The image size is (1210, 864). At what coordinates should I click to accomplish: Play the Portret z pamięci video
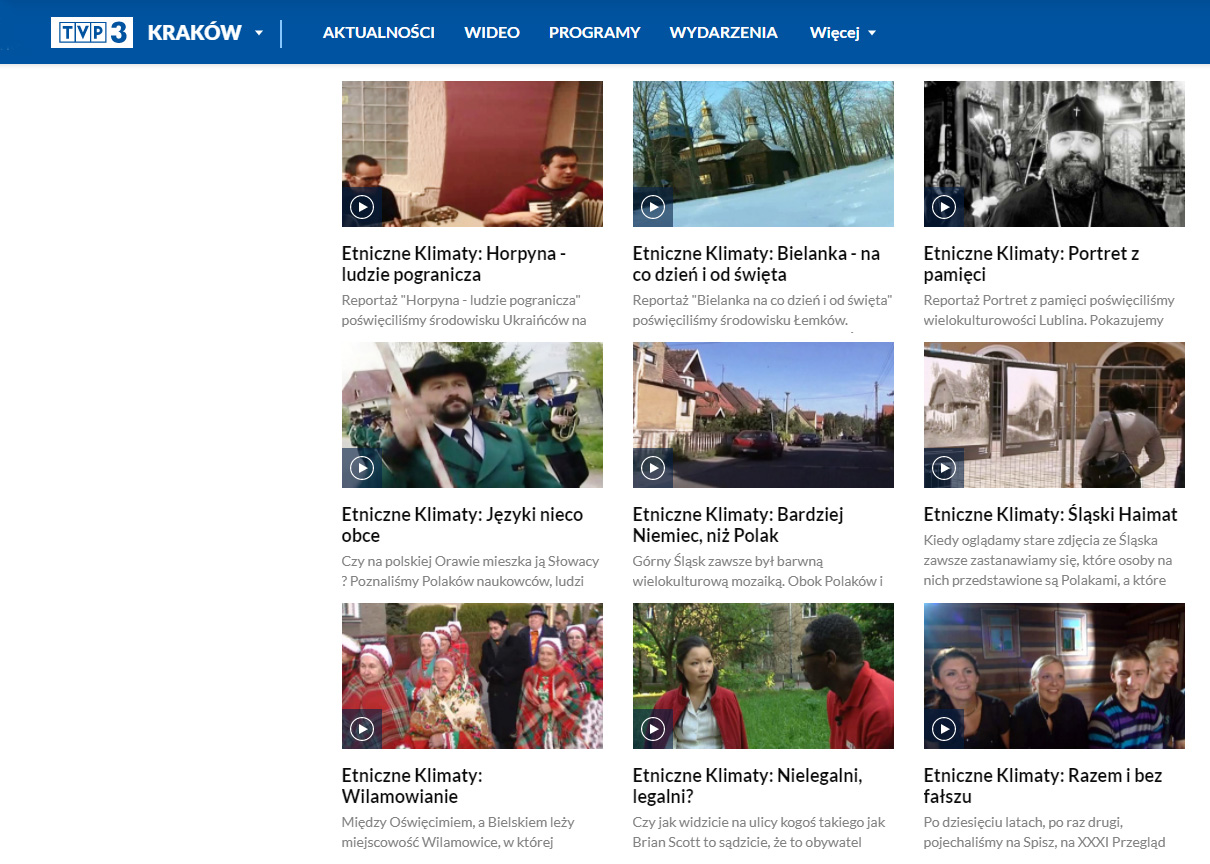[x=944, y=207]
